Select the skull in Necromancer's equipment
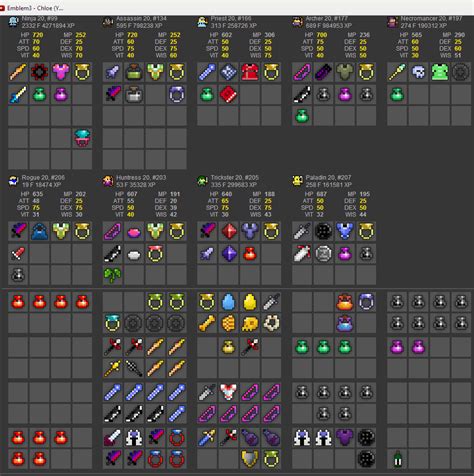The width and height of the screenshot is (474, 476). point(419,72)
